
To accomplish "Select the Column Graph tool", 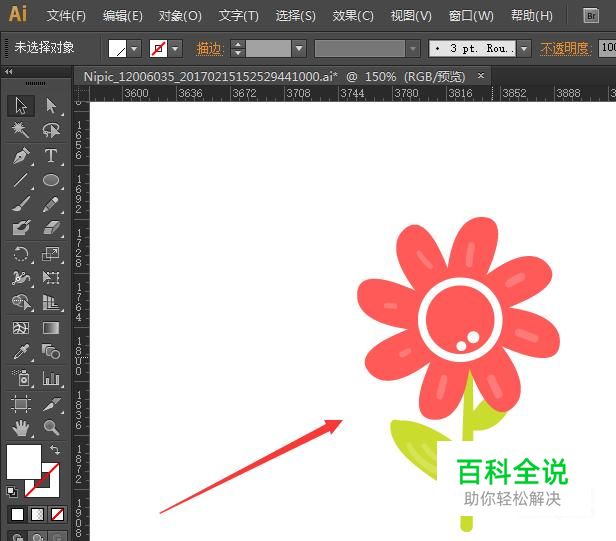I will pyautogui.click(x=51, y=378).
